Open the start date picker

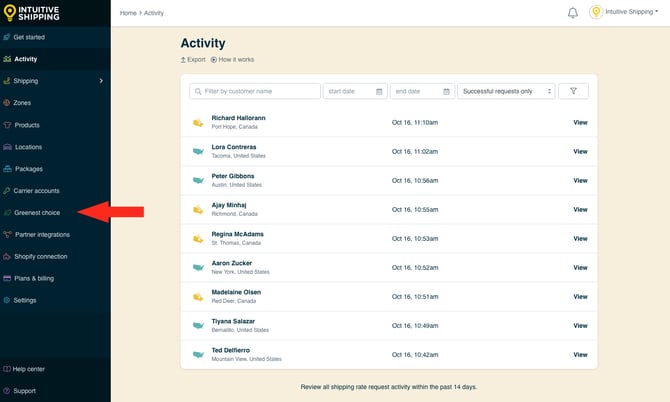(x=356, y=91)
